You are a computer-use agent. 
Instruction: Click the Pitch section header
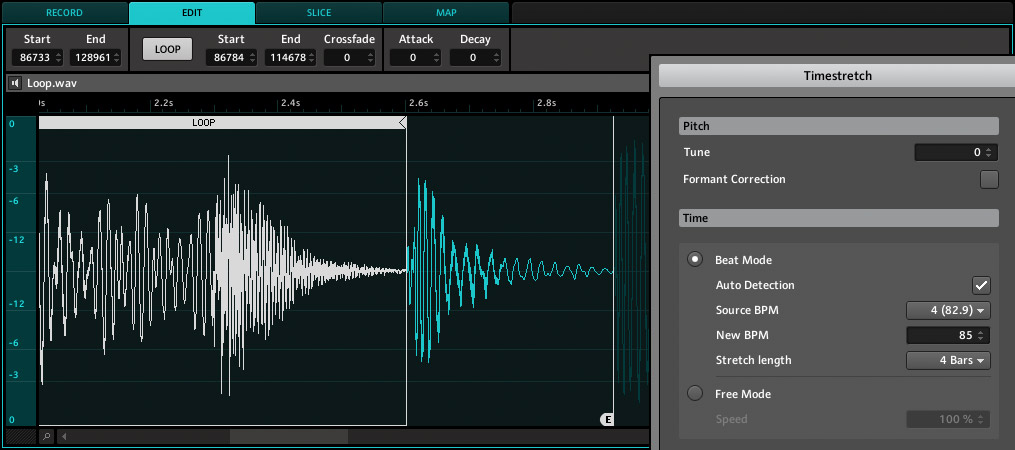[839, 126]
